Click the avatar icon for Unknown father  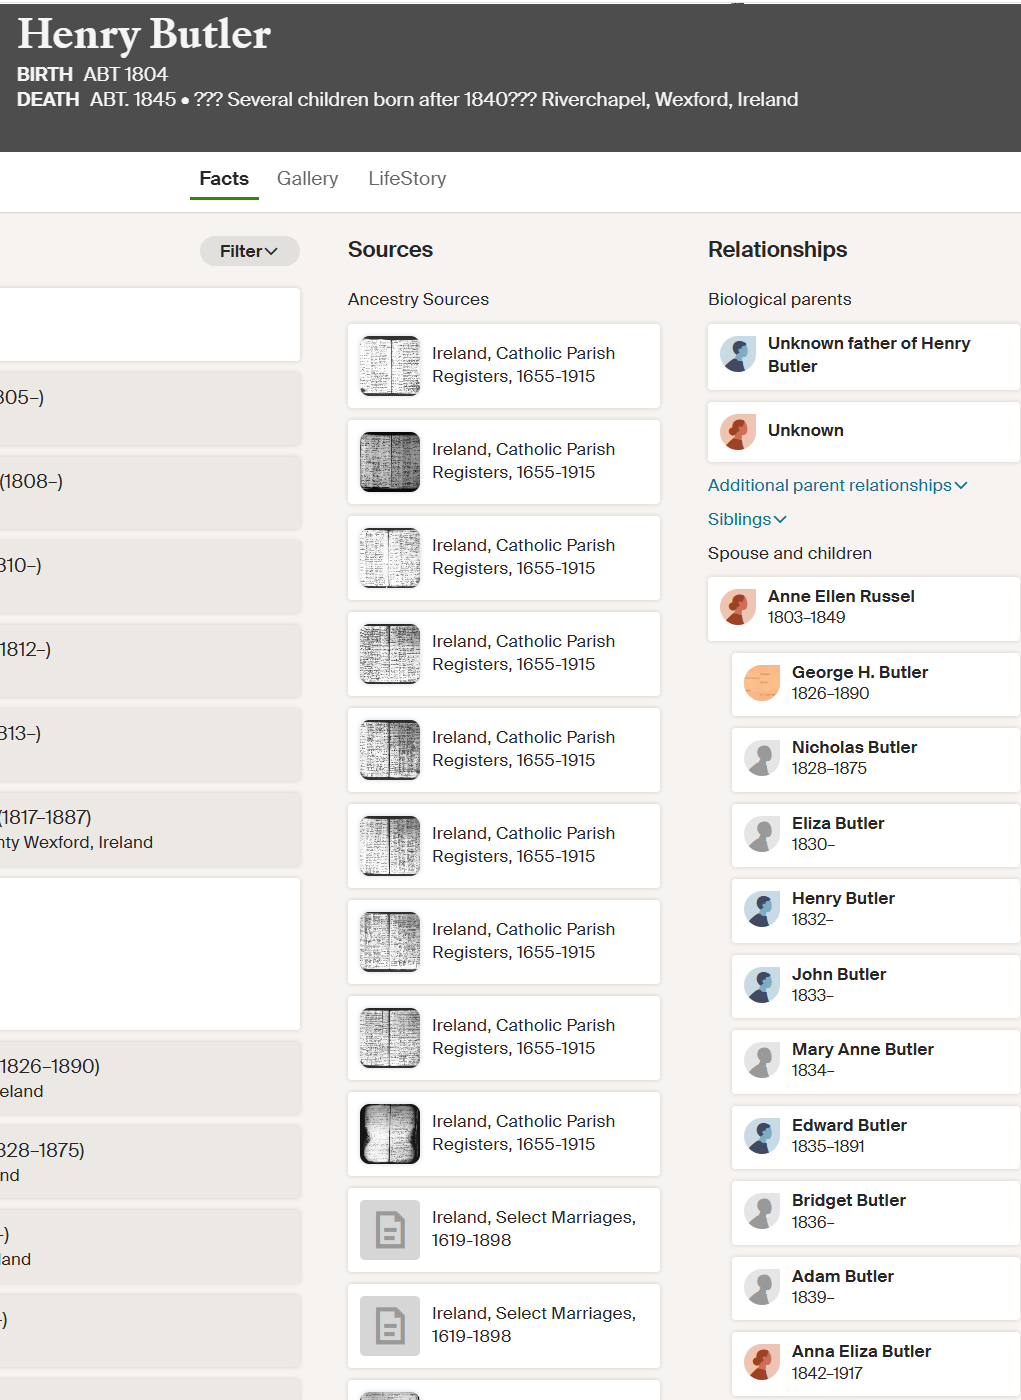click(738, 355)
